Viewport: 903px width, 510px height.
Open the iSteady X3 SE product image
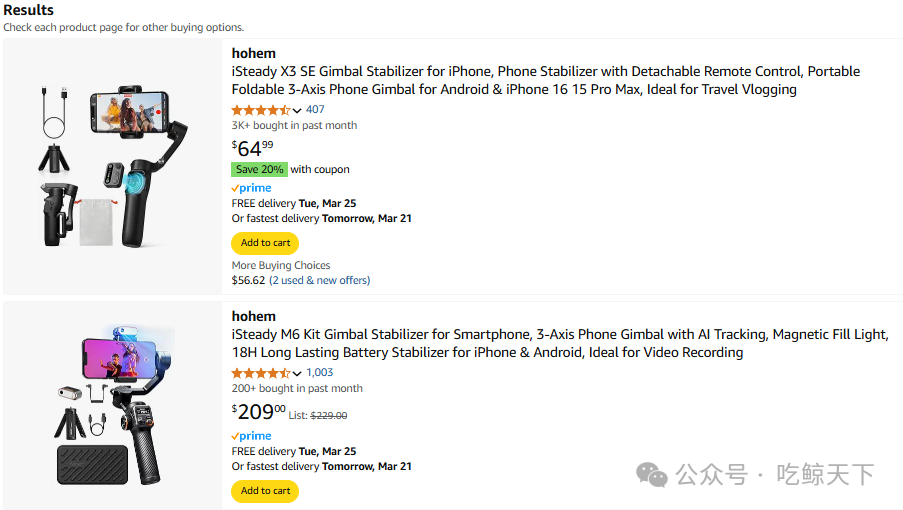pyautogui.click(x=112, y=166)
